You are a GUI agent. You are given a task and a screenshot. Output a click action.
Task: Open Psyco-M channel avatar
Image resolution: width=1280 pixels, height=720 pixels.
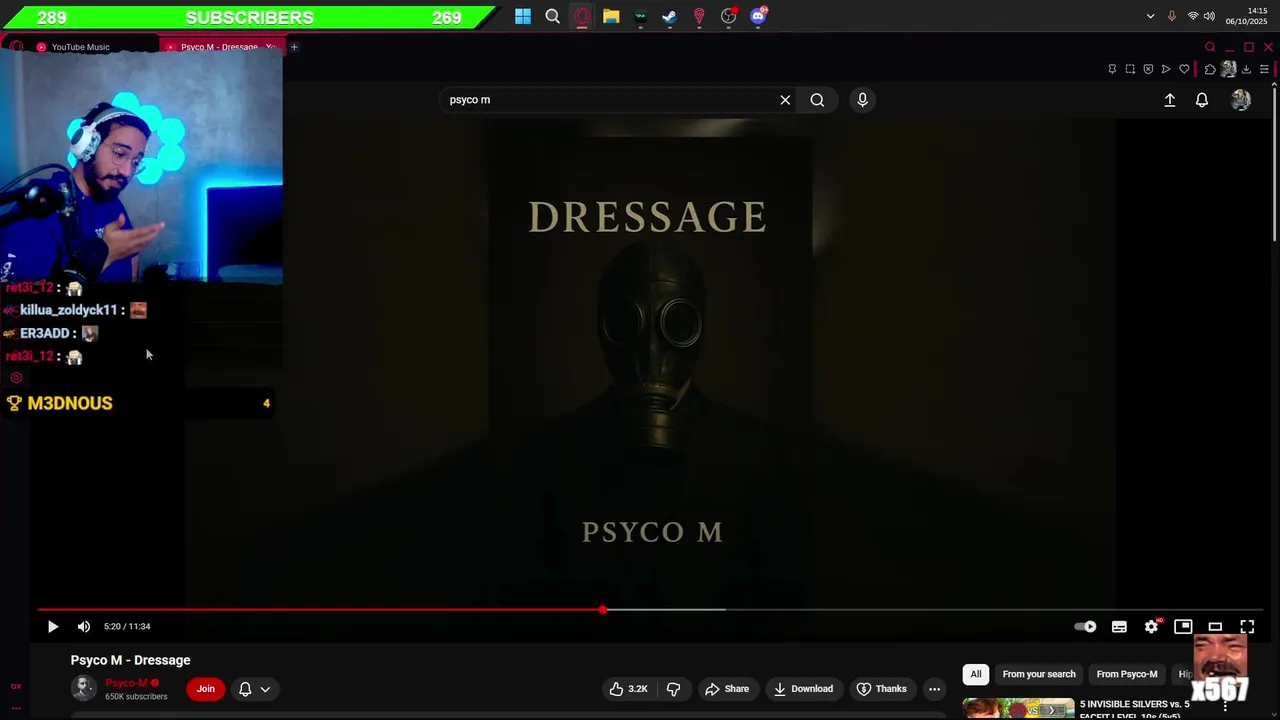(84, 688)
